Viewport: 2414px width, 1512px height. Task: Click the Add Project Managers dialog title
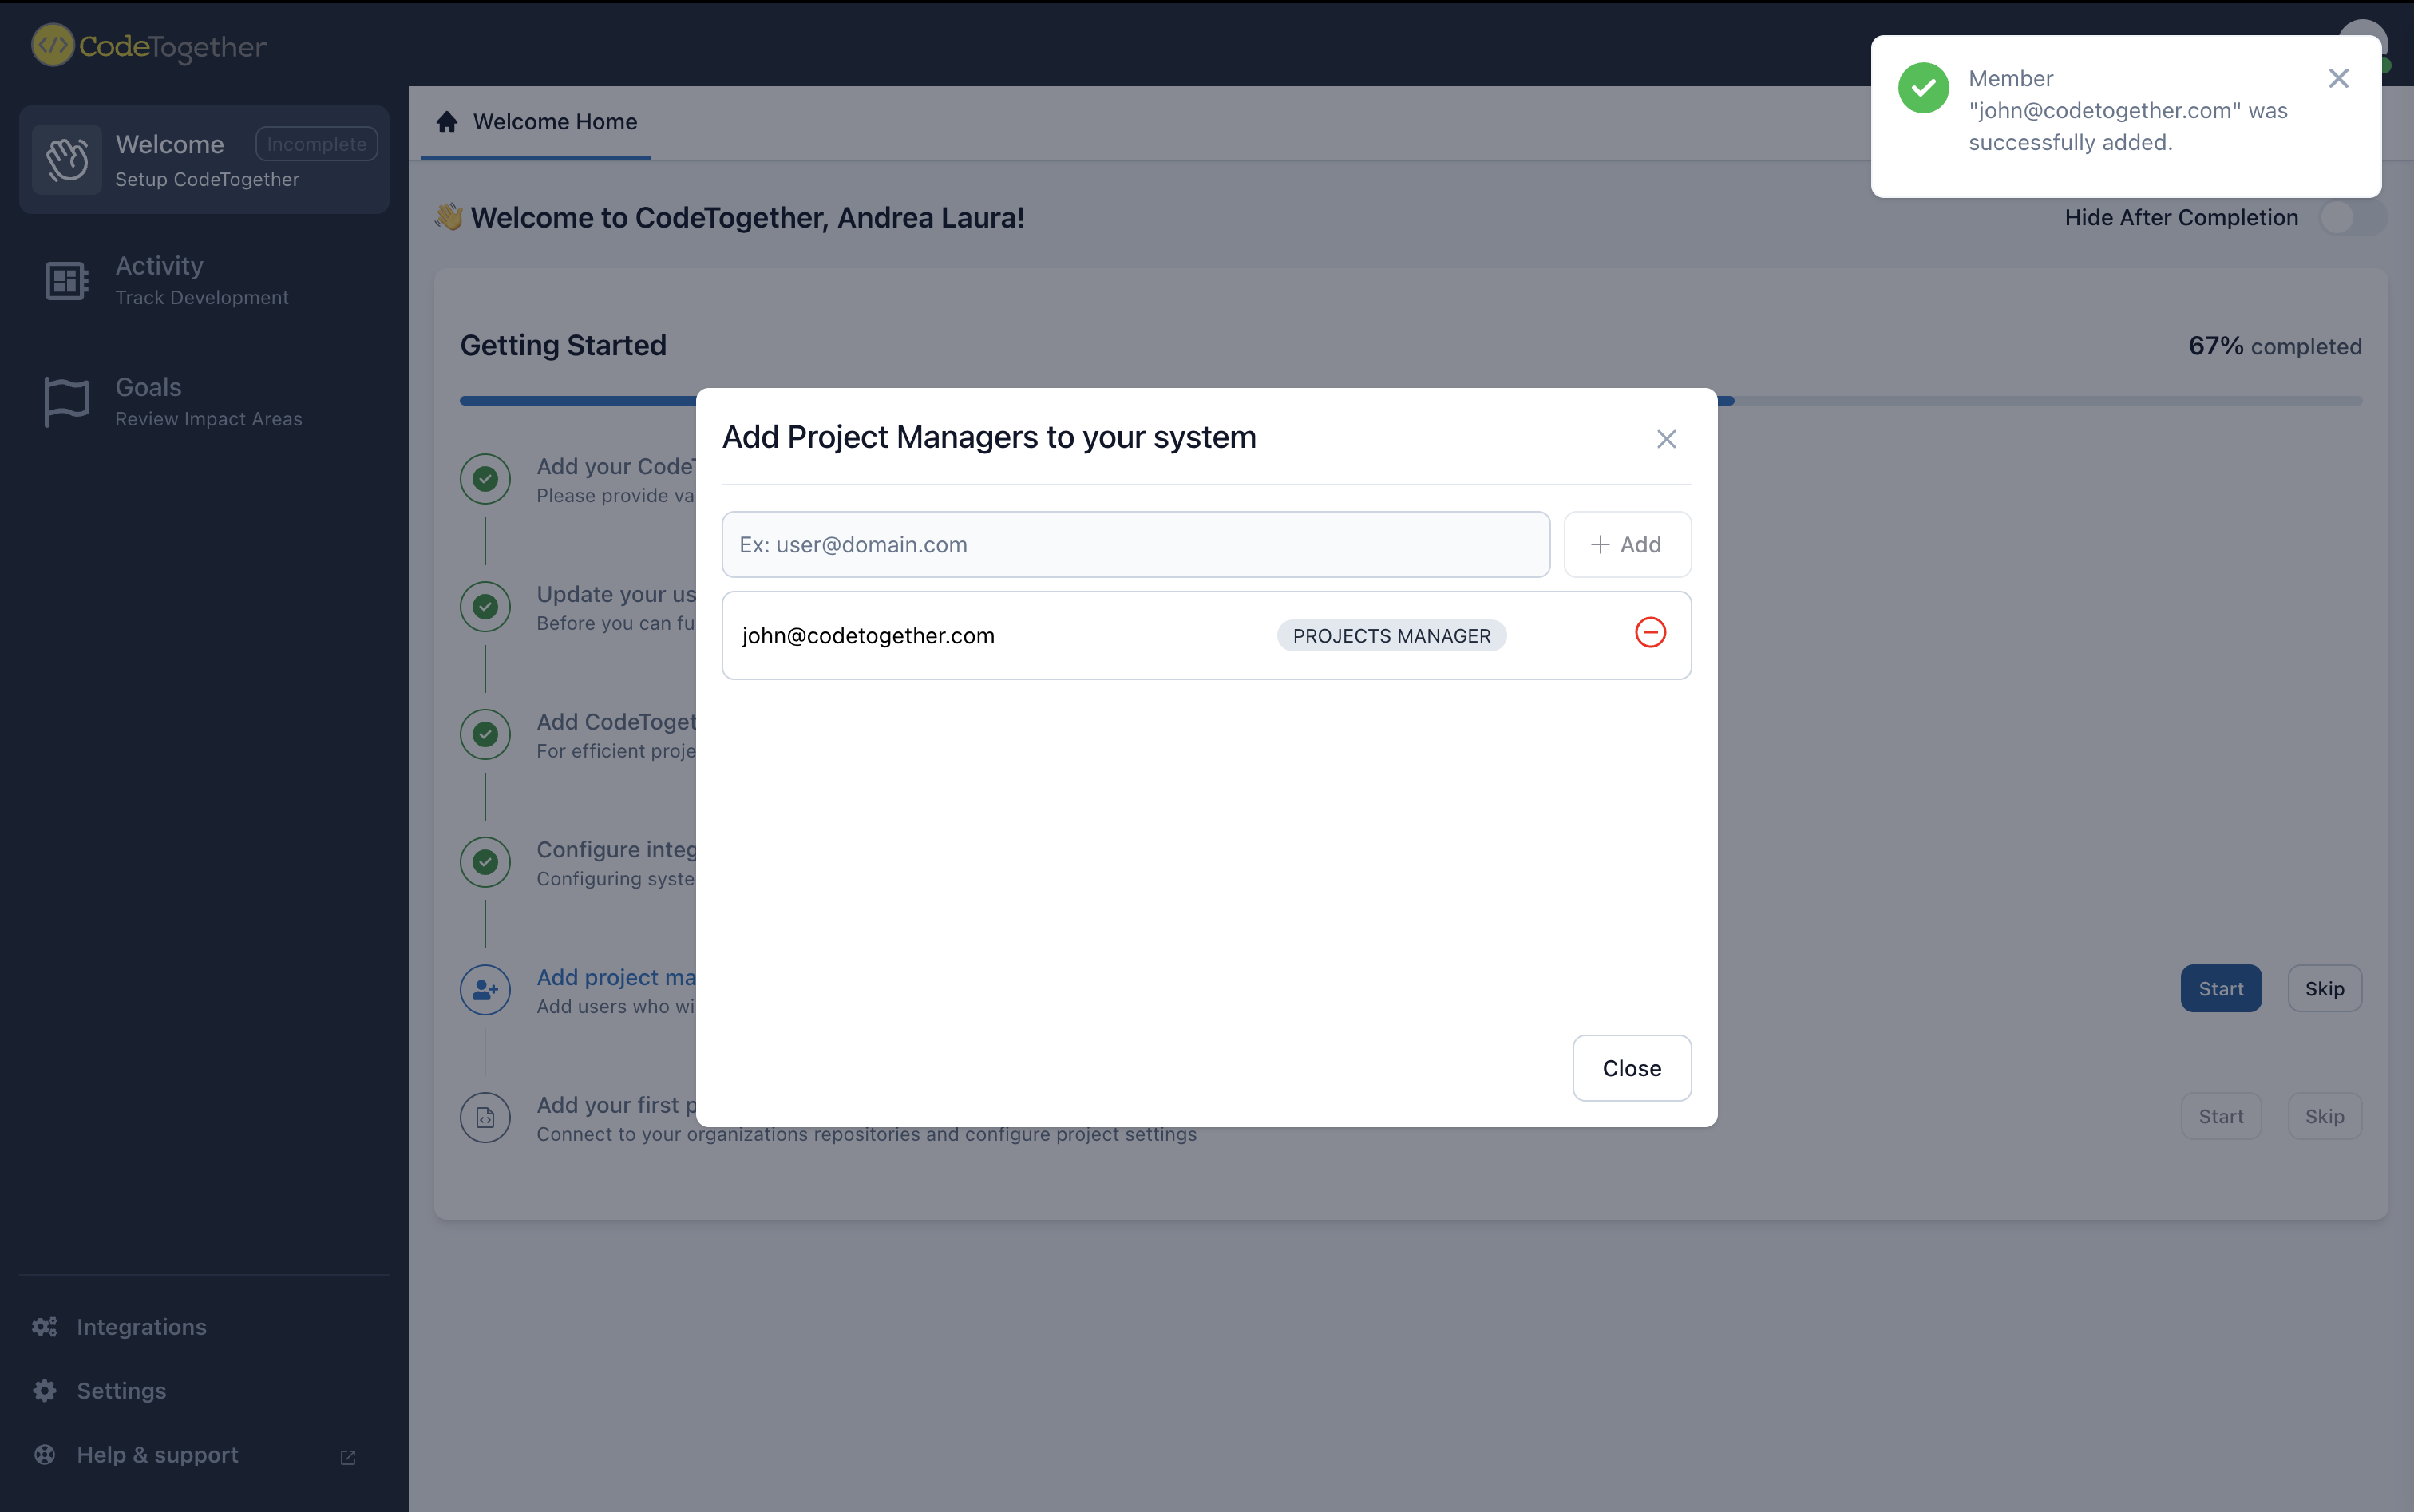(x=989, y=437)
